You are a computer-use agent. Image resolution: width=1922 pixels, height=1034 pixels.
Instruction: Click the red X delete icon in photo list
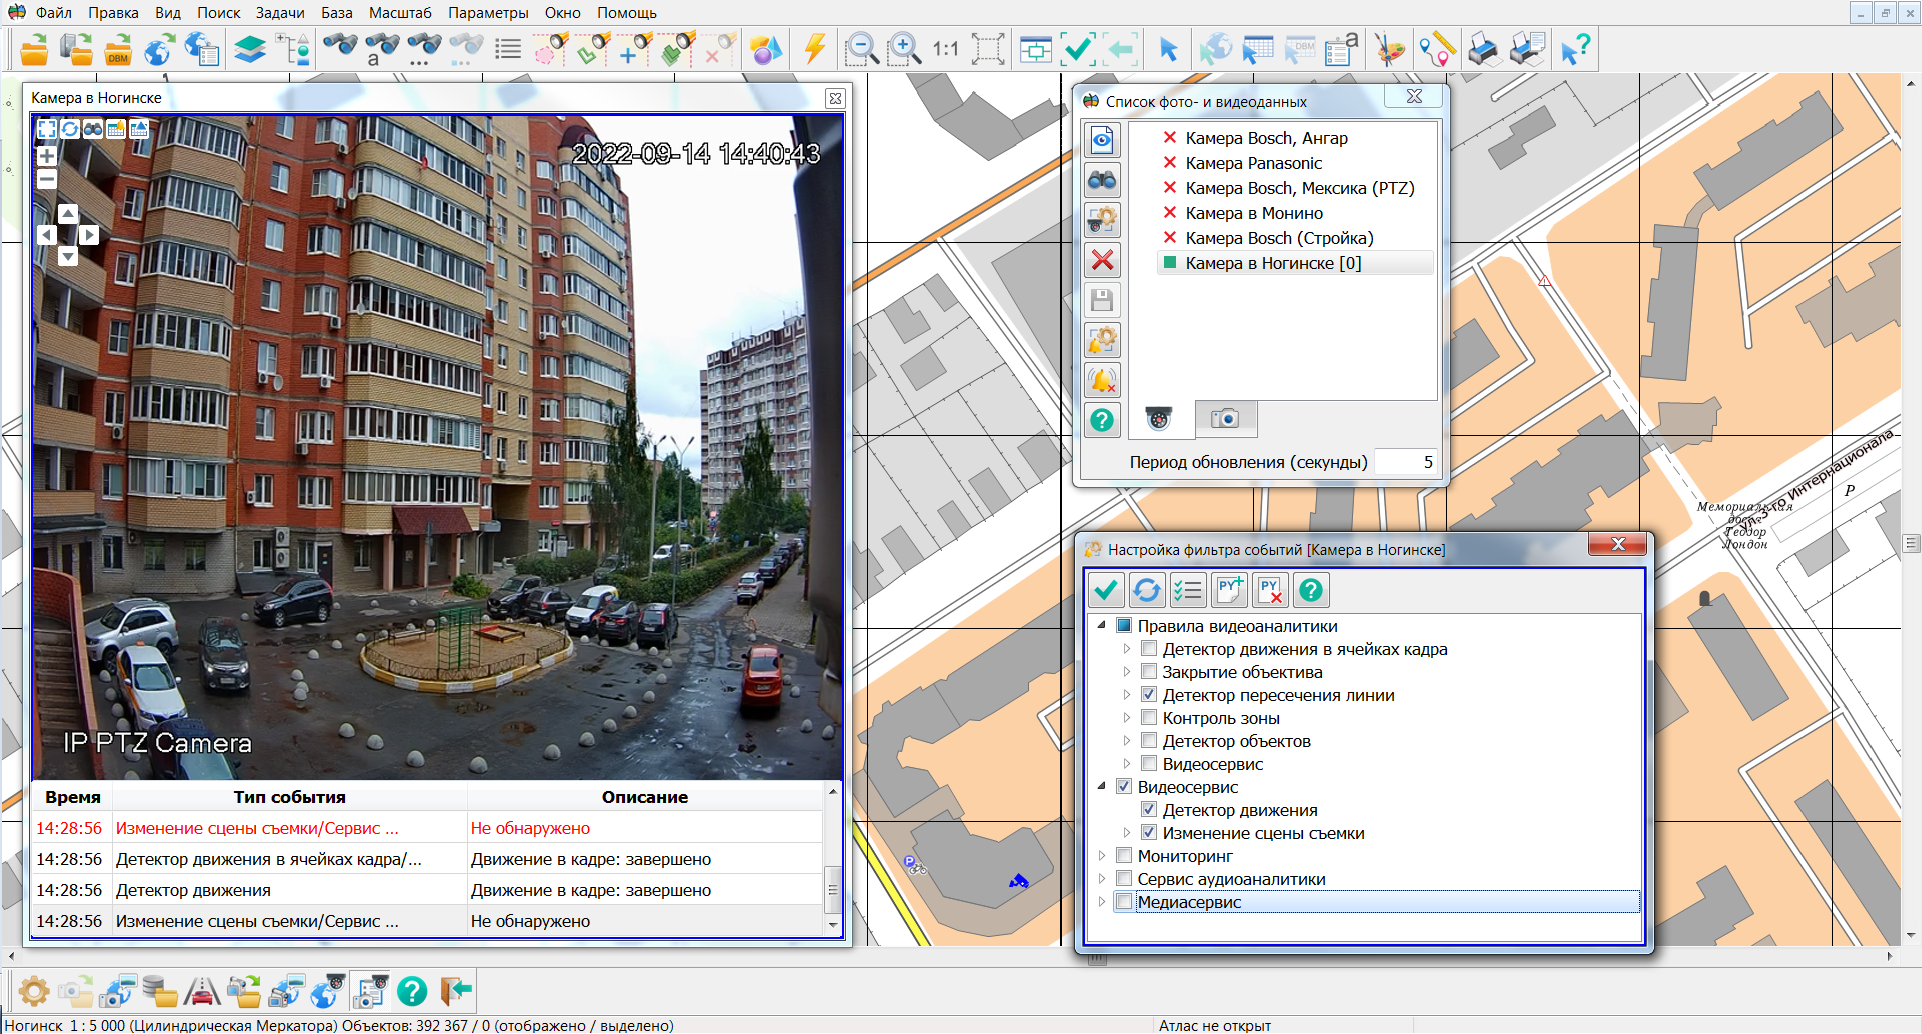(x=1103, y=261)
